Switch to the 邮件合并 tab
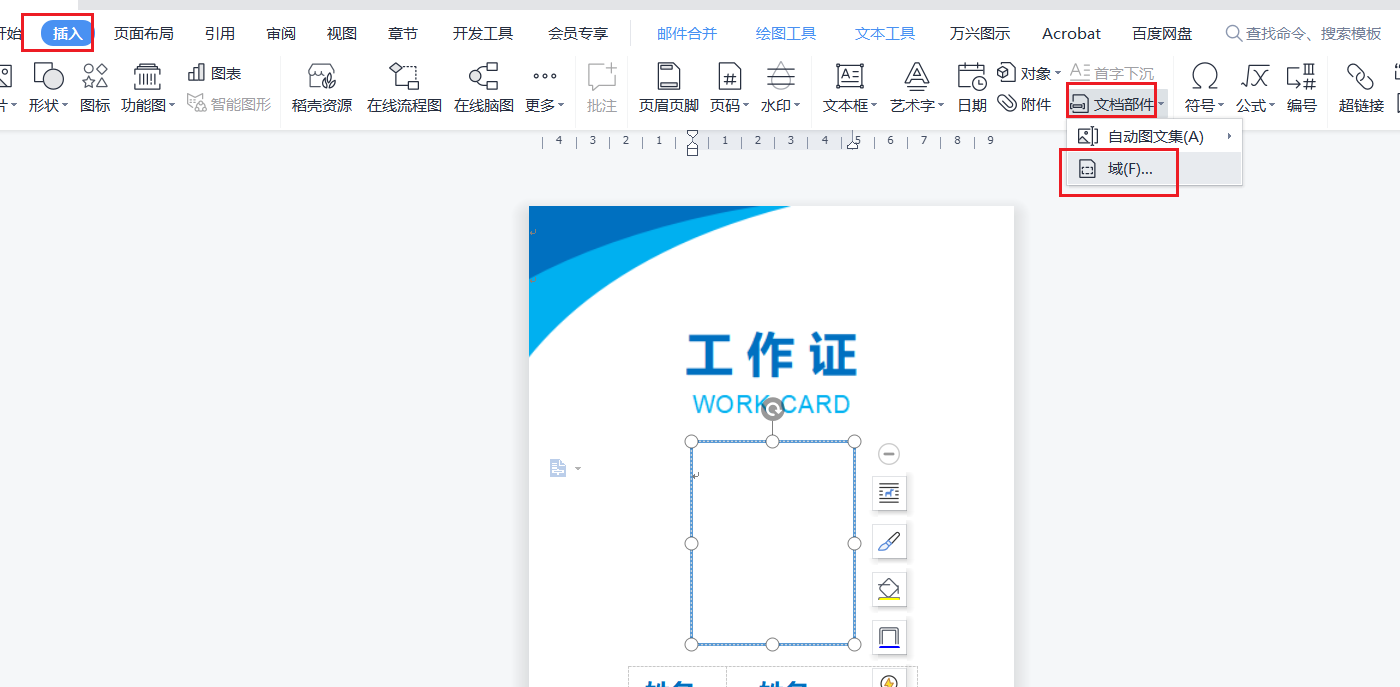The height and width of the screenshot is (687, 1400). coord(687,33)
